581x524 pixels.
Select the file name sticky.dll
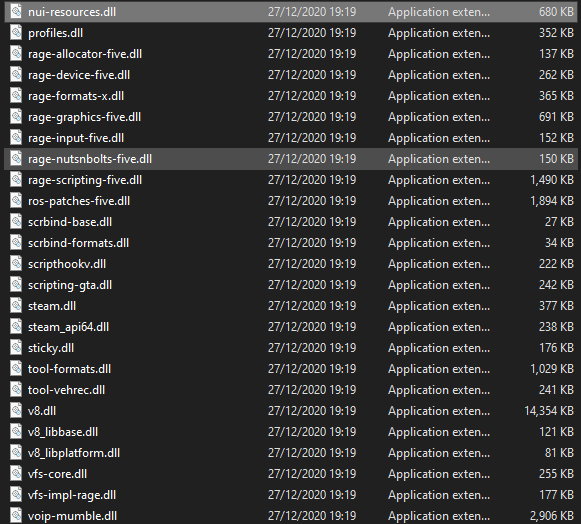[51, 348]
